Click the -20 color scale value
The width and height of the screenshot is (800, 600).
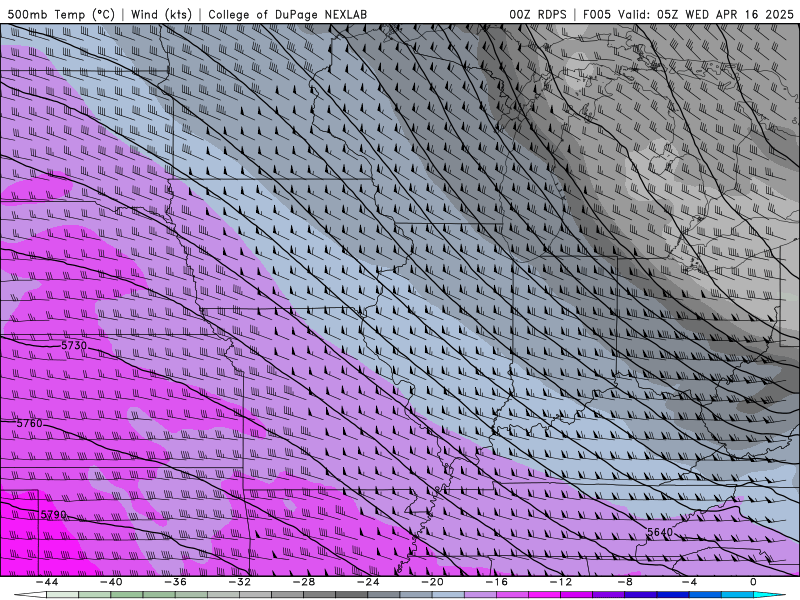432,582
